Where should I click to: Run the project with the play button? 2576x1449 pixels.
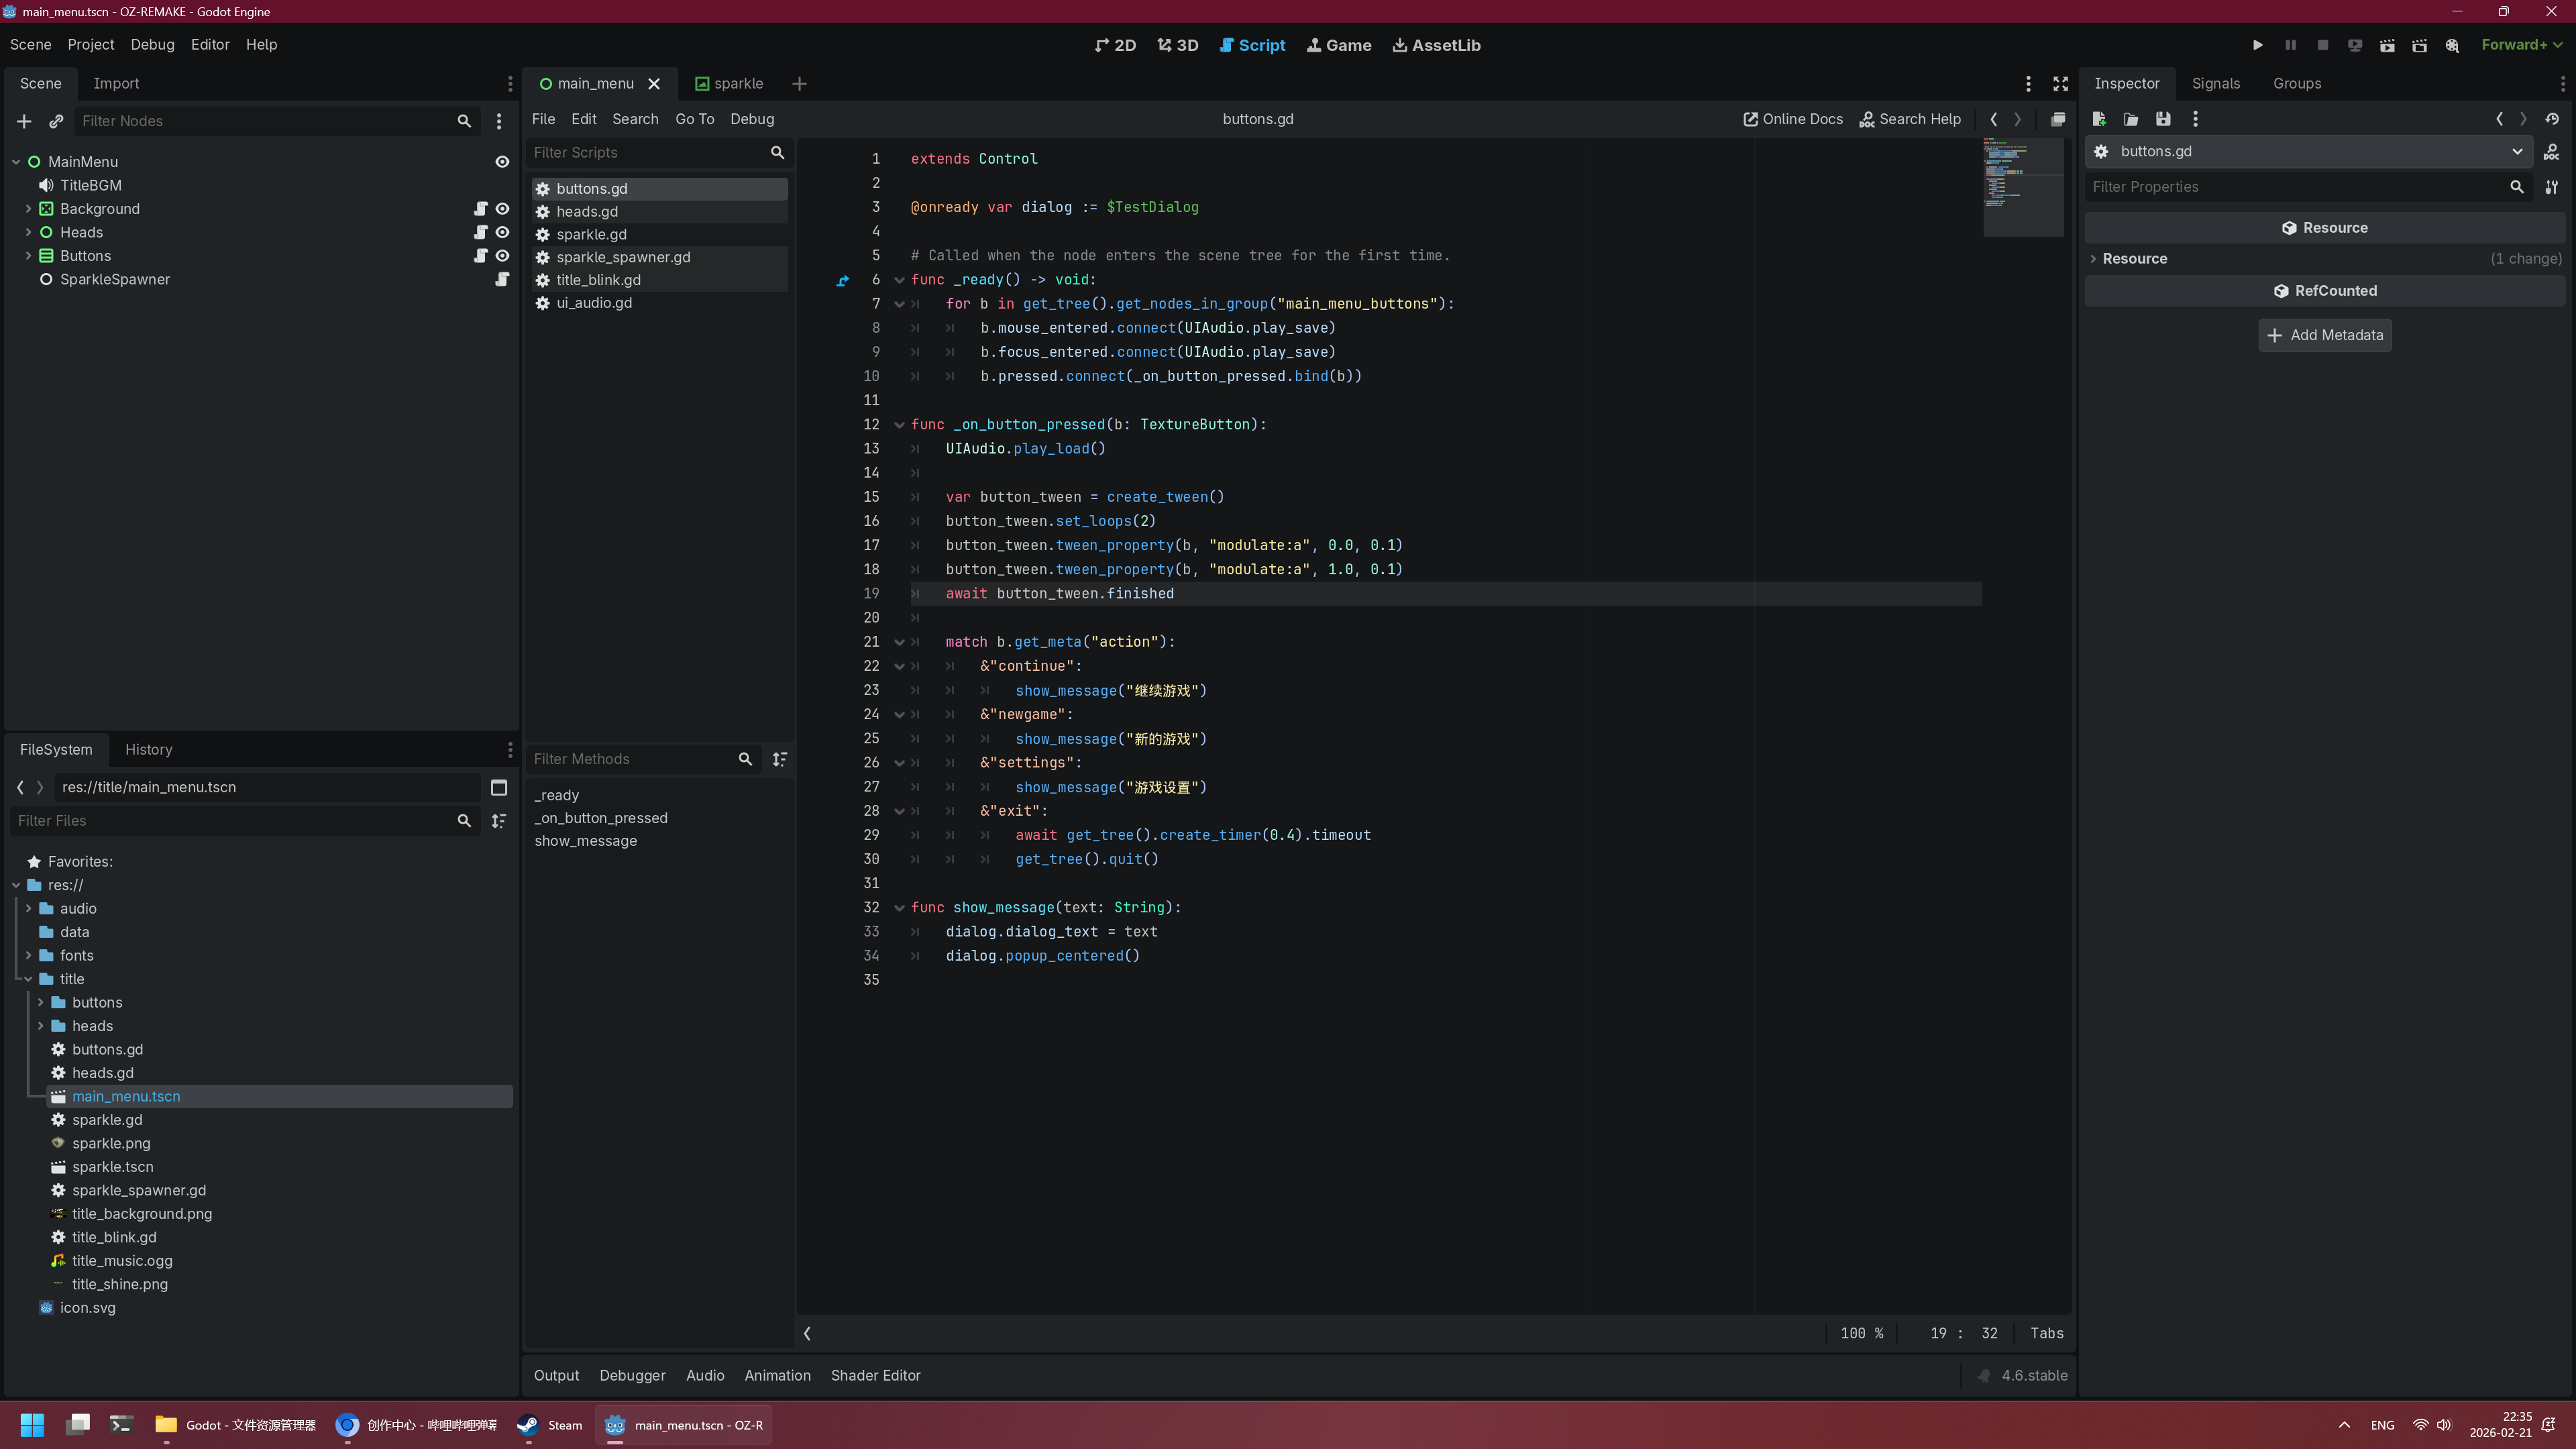2257,45
